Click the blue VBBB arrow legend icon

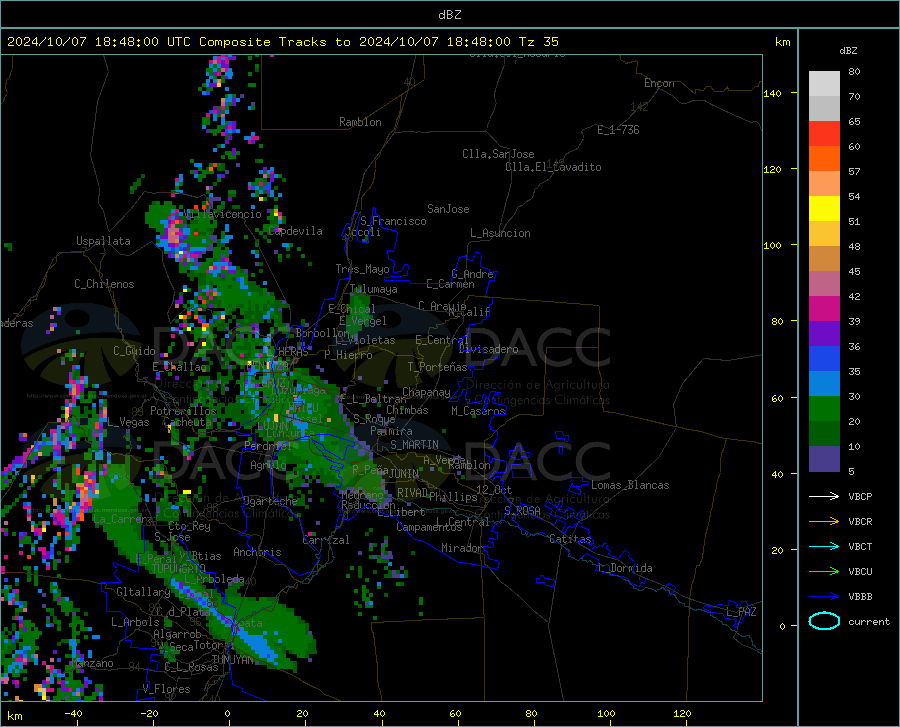point(824,597)
